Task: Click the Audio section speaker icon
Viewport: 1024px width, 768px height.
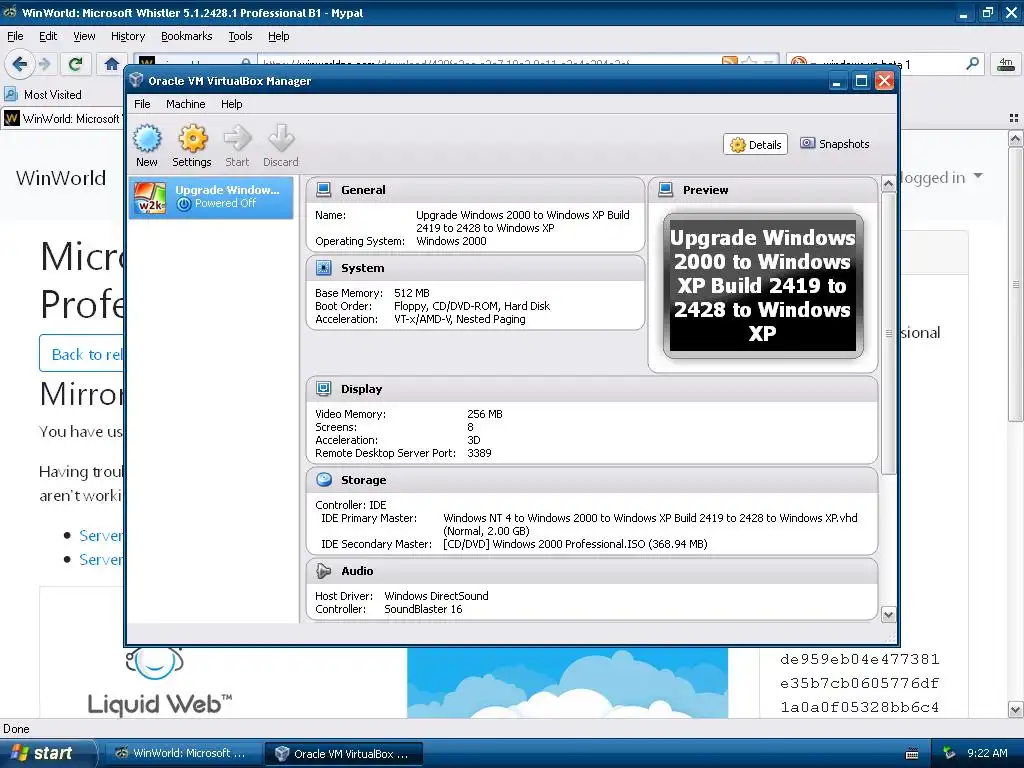Action: [x=323, y=571]
